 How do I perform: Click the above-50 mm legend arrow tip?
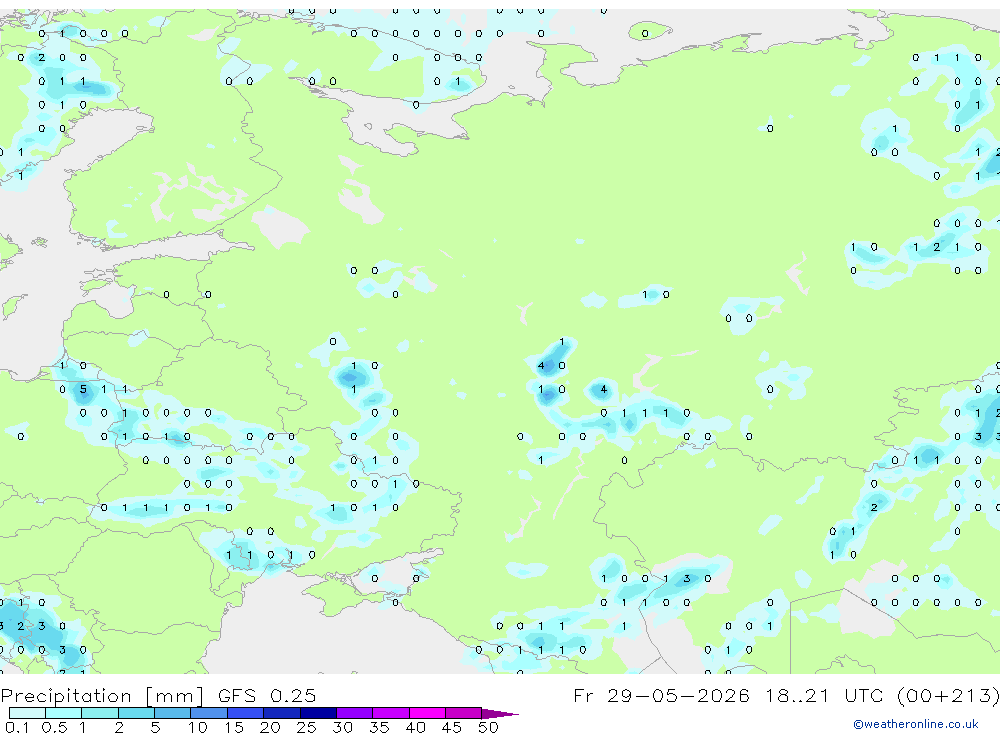coord(500,713)
